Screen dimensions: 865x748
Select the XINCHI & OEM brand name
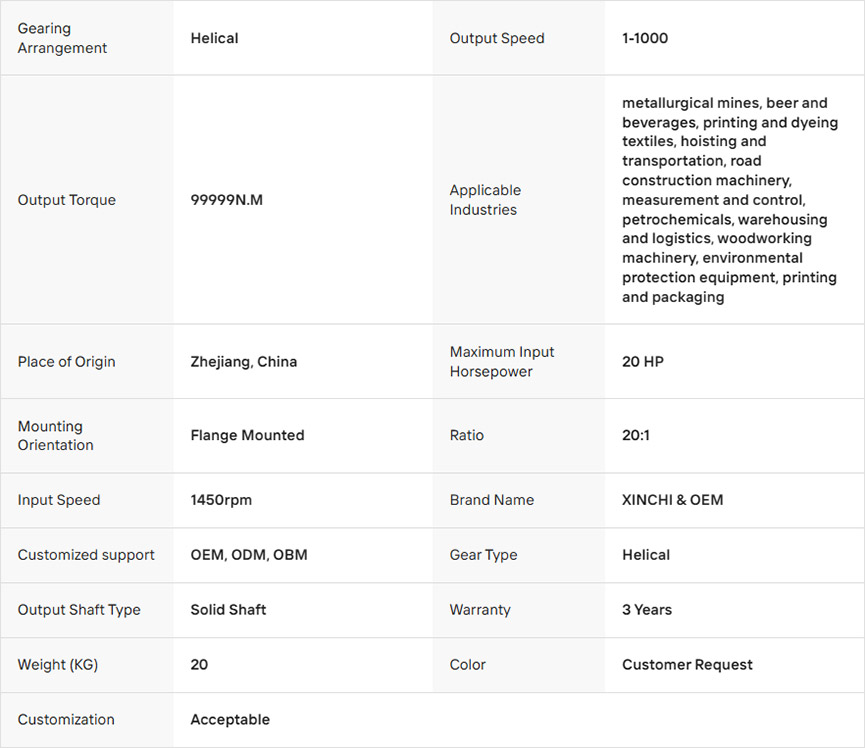point(672,500)
